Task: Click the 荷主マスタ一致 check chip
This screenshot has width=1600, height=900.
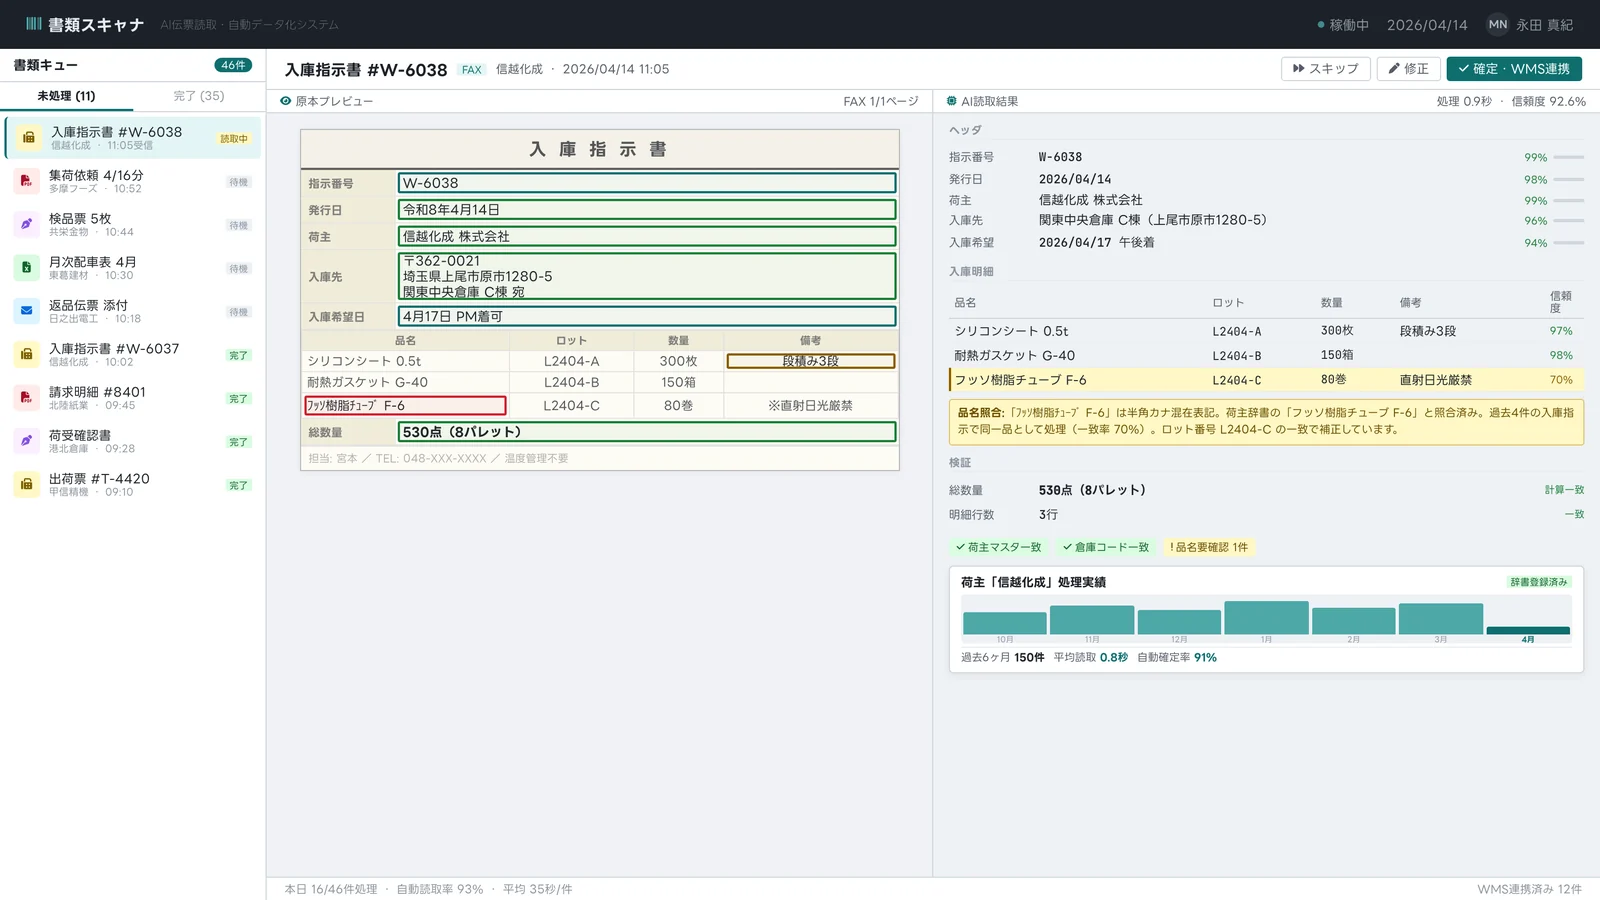Action: (998, 547)
